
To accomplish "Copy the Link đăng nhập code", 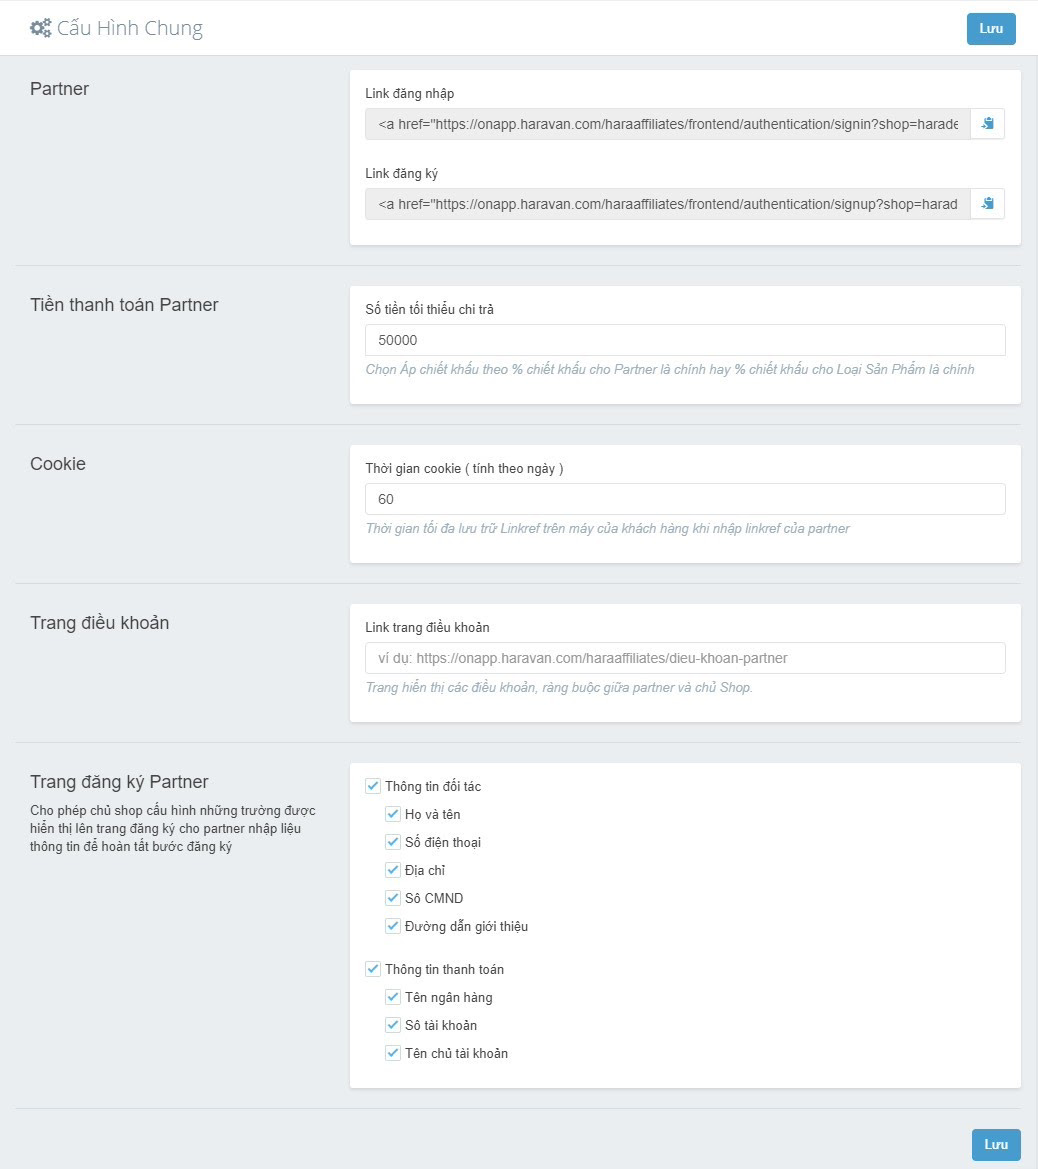I will tap(987, 123).
